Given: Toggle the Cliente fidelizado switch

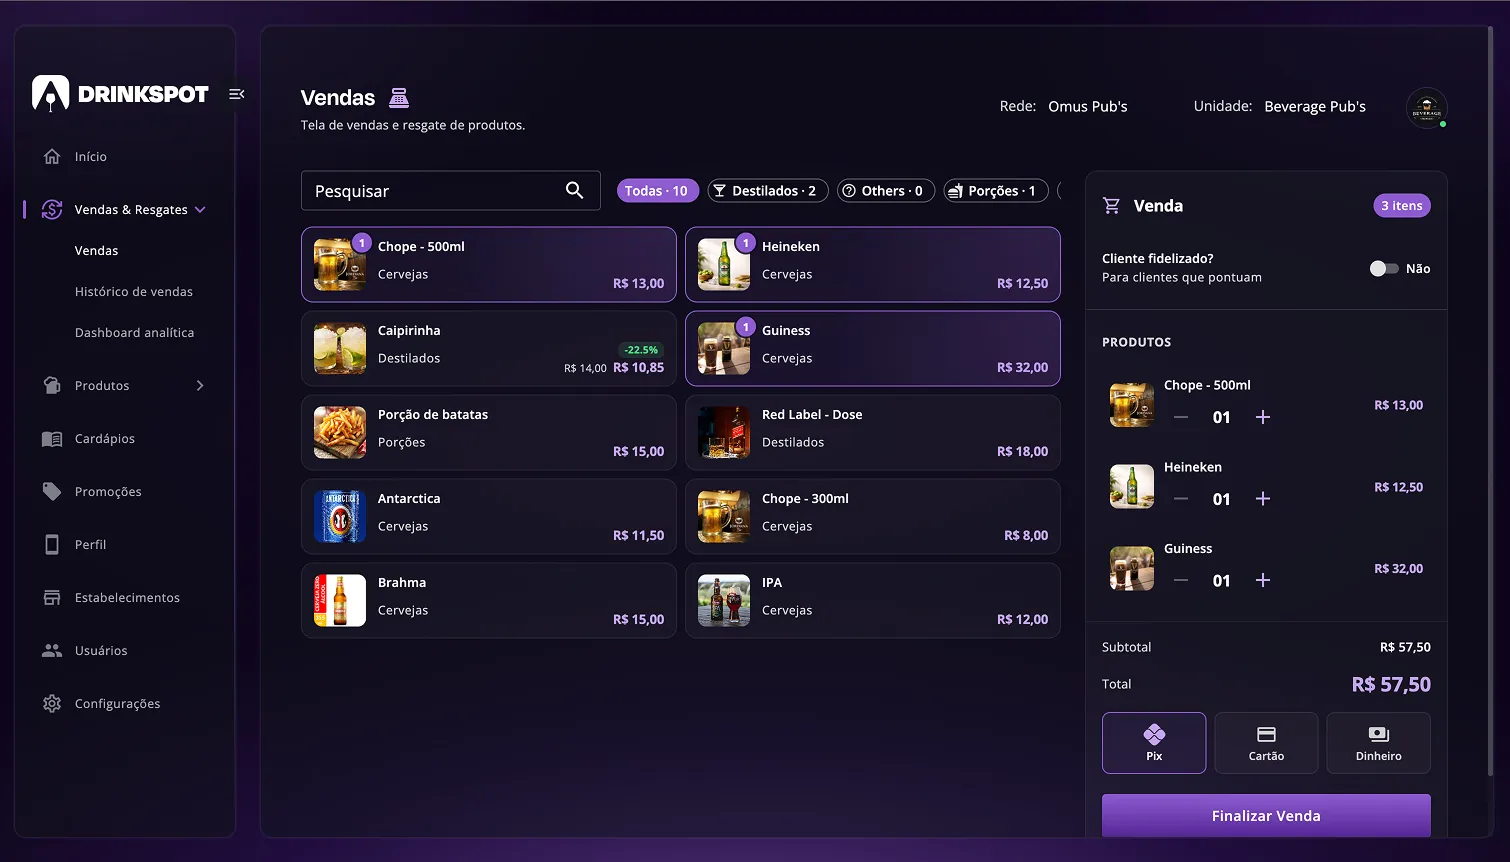Looking at the screenshot, I should click(1384, 268).
